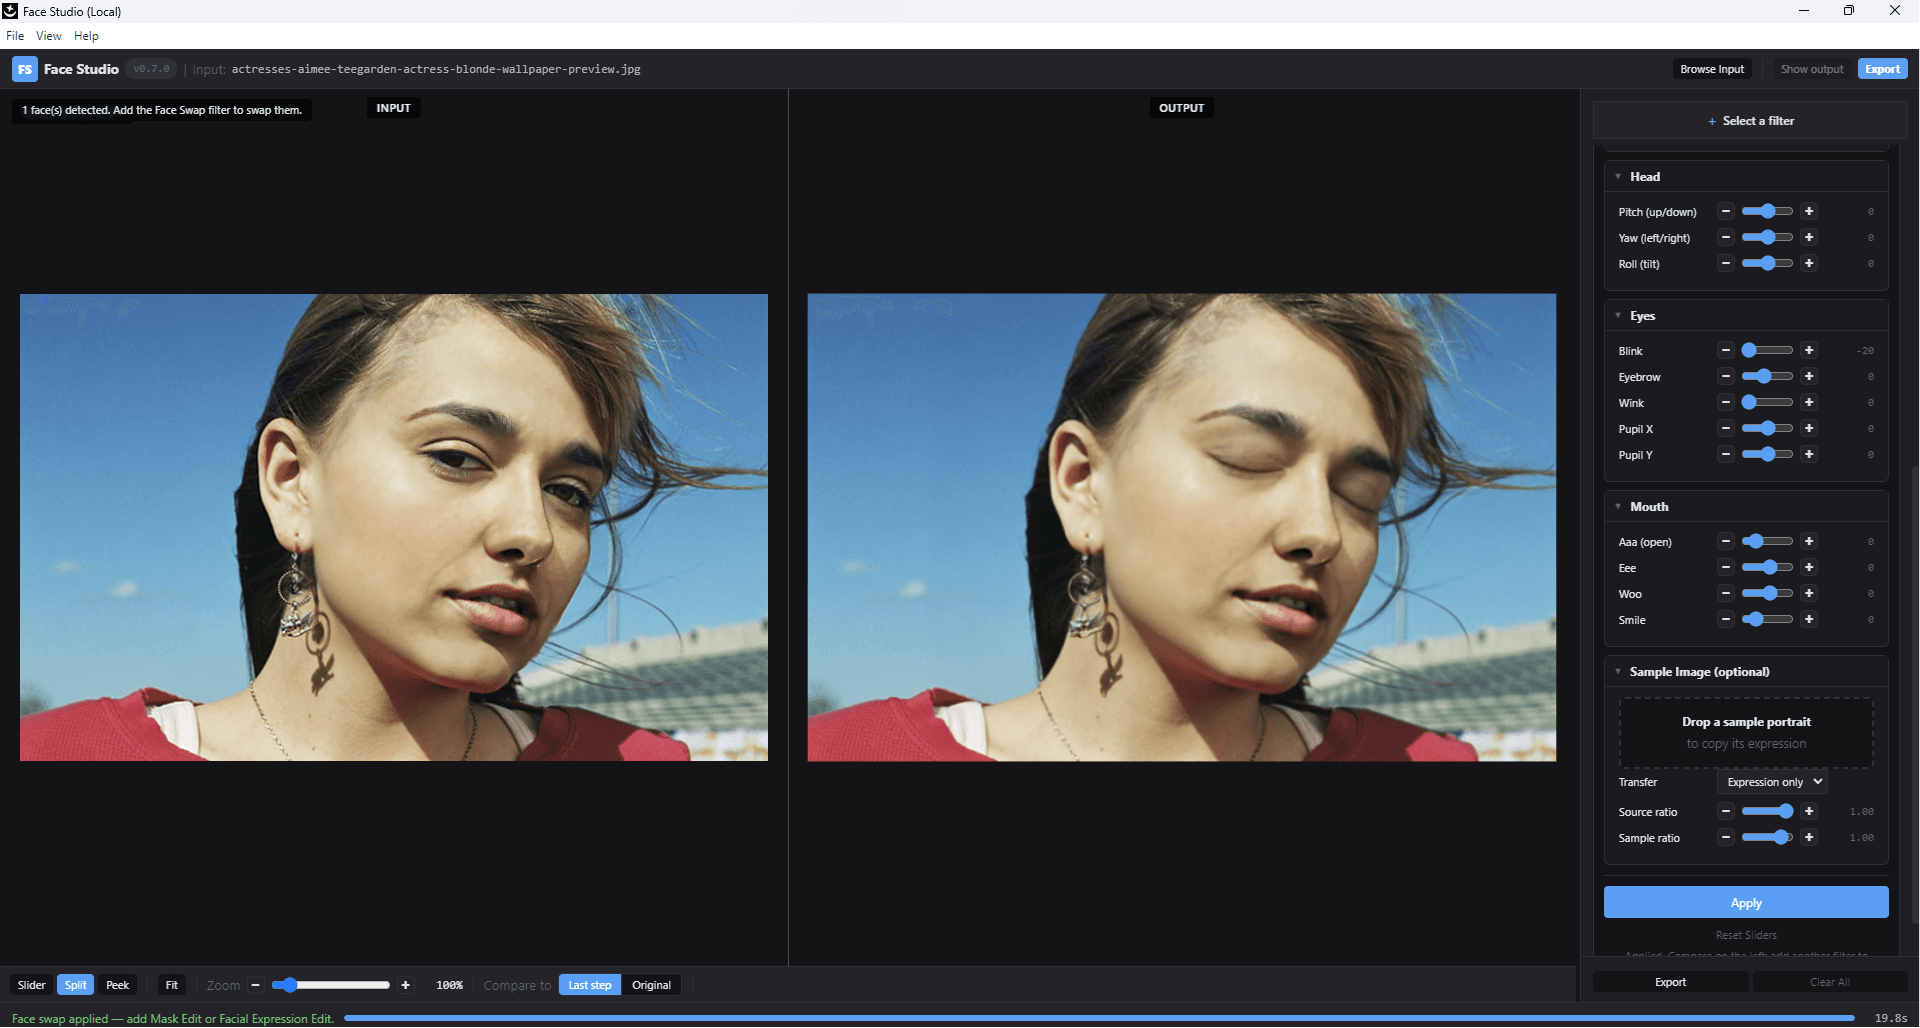Adjust the bottom Zoom slider
This screenshot has width=1920, height=1028.
tap(331, 985)
